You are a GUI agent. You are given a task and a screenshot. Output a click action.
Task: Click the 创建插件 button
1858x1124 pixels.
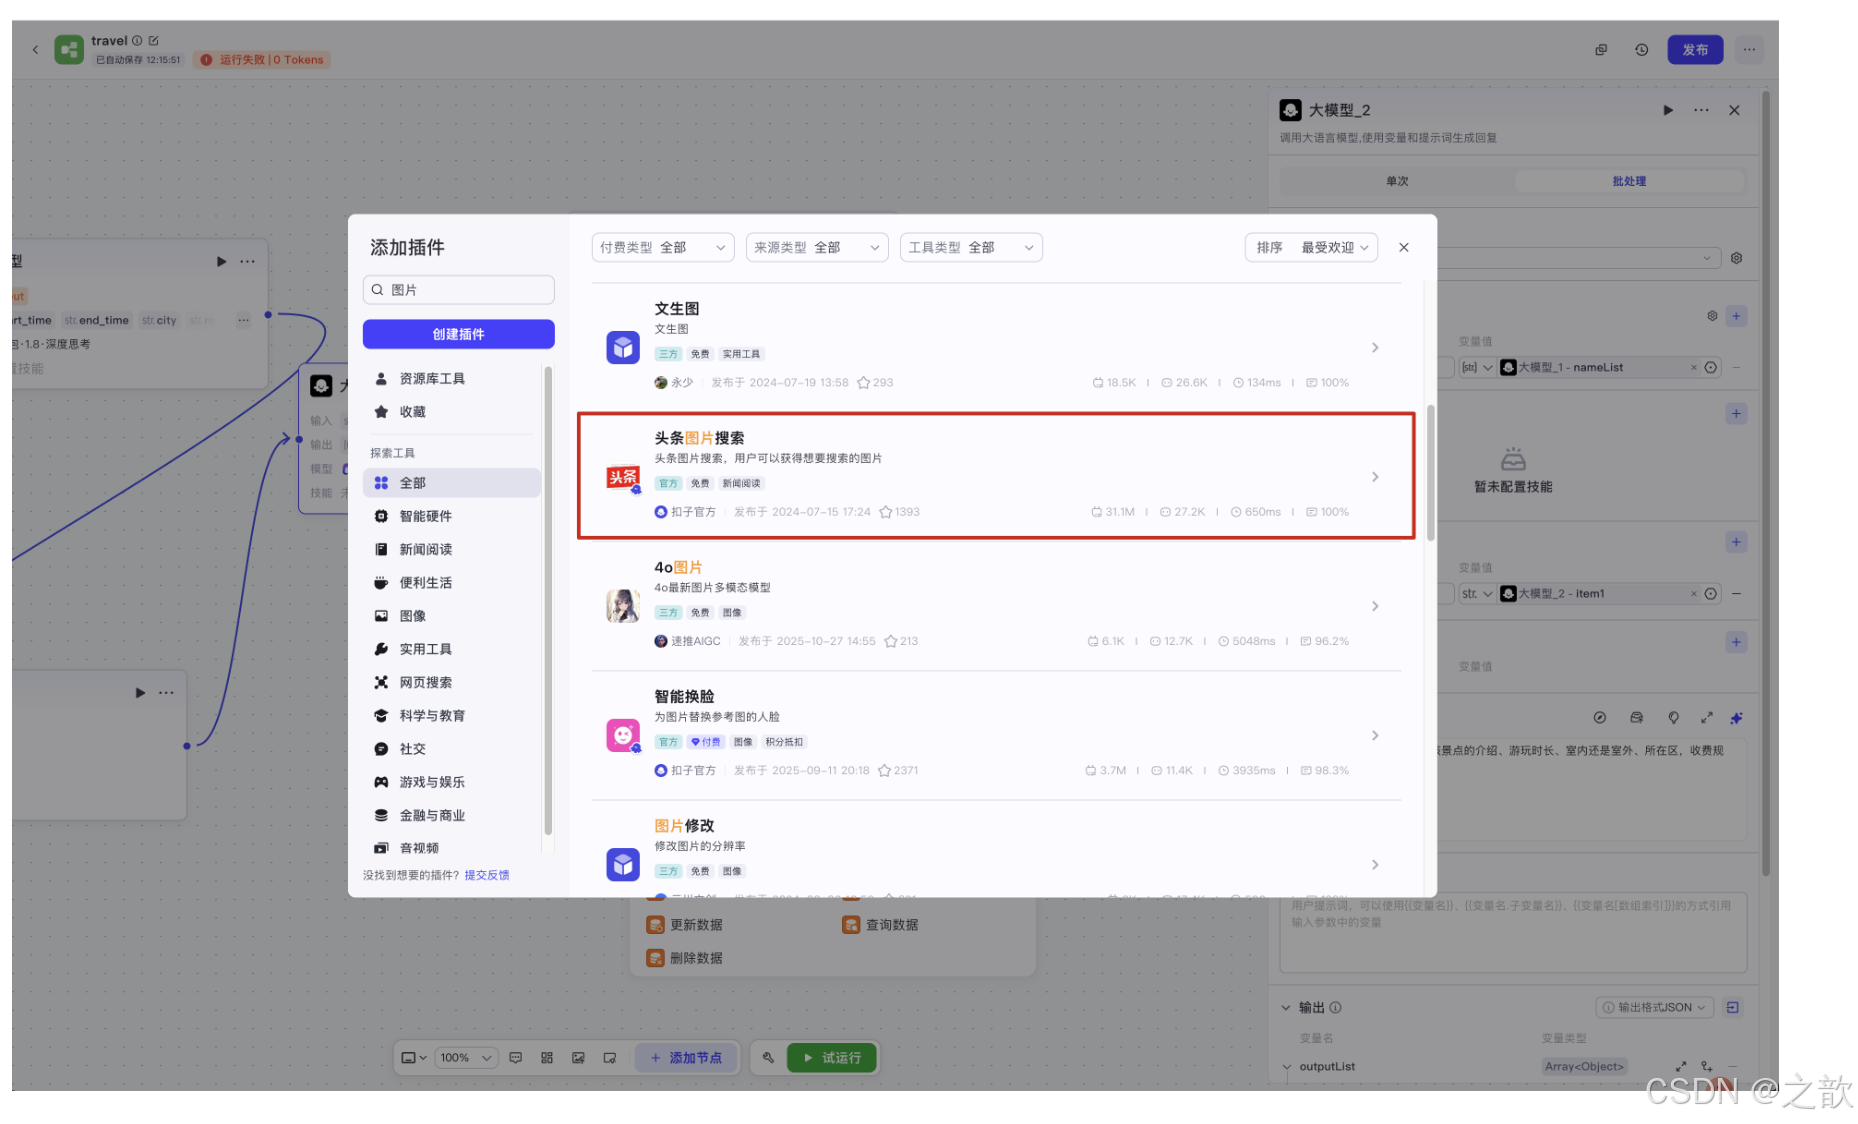point(458,334)
